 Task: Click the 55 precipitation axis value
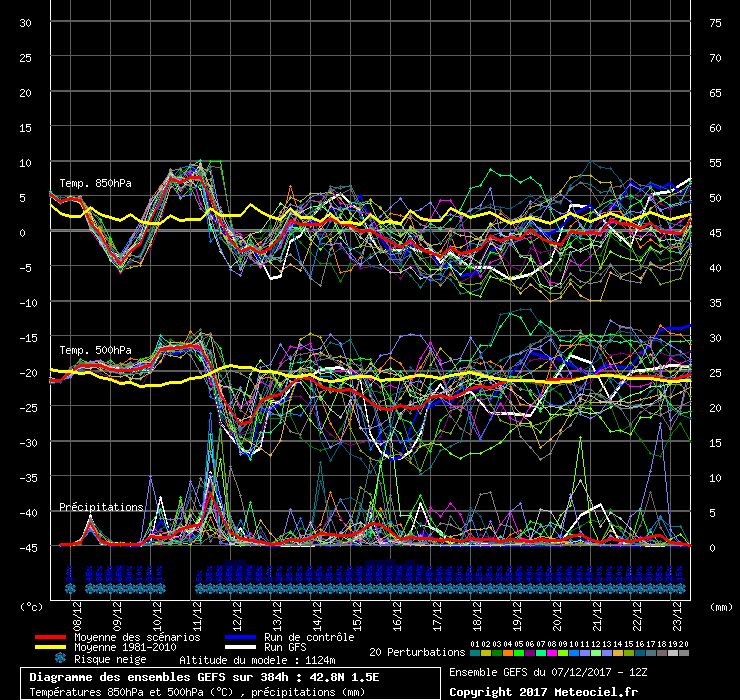click(x=715, y=163)
